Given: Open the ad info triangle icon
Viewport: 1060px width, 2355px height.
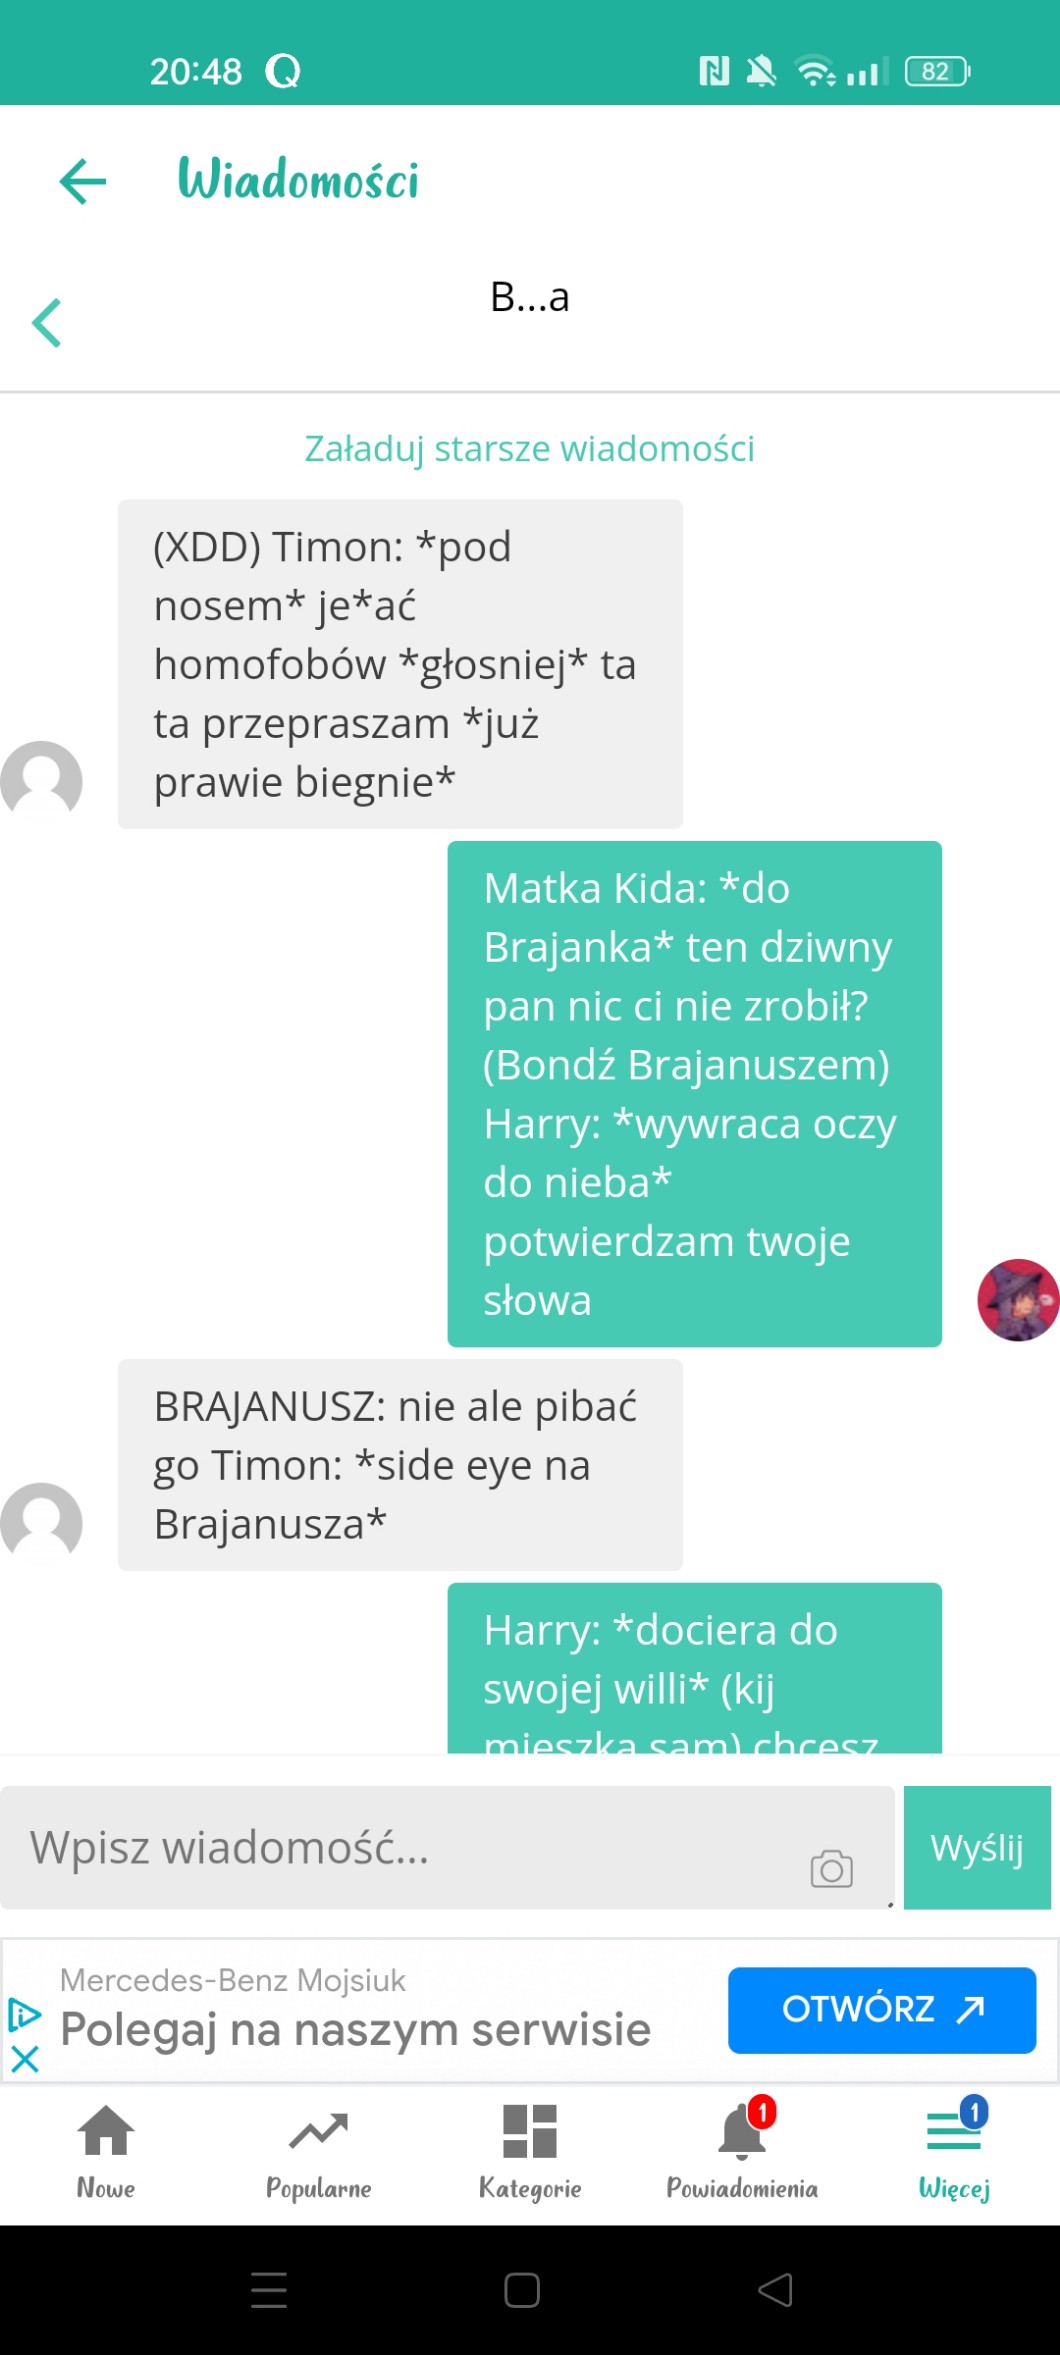Looking at the screenshot, I should (24, 2014).
